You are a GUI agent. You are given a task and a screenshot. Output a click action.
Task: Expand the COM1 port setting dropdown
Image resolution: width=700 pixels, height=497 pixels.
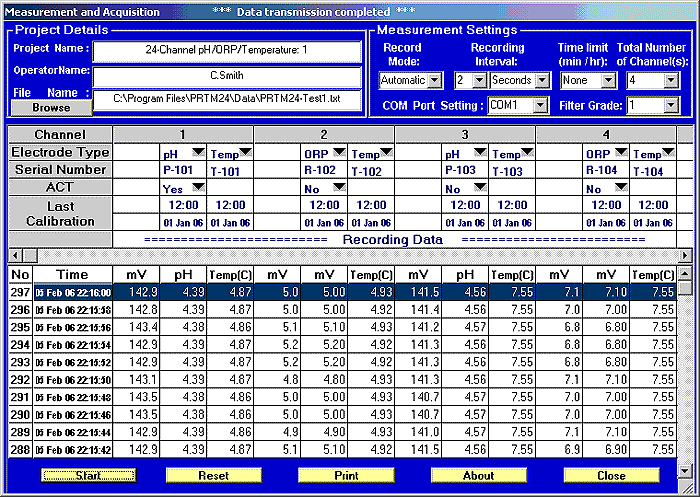point(541,106)
